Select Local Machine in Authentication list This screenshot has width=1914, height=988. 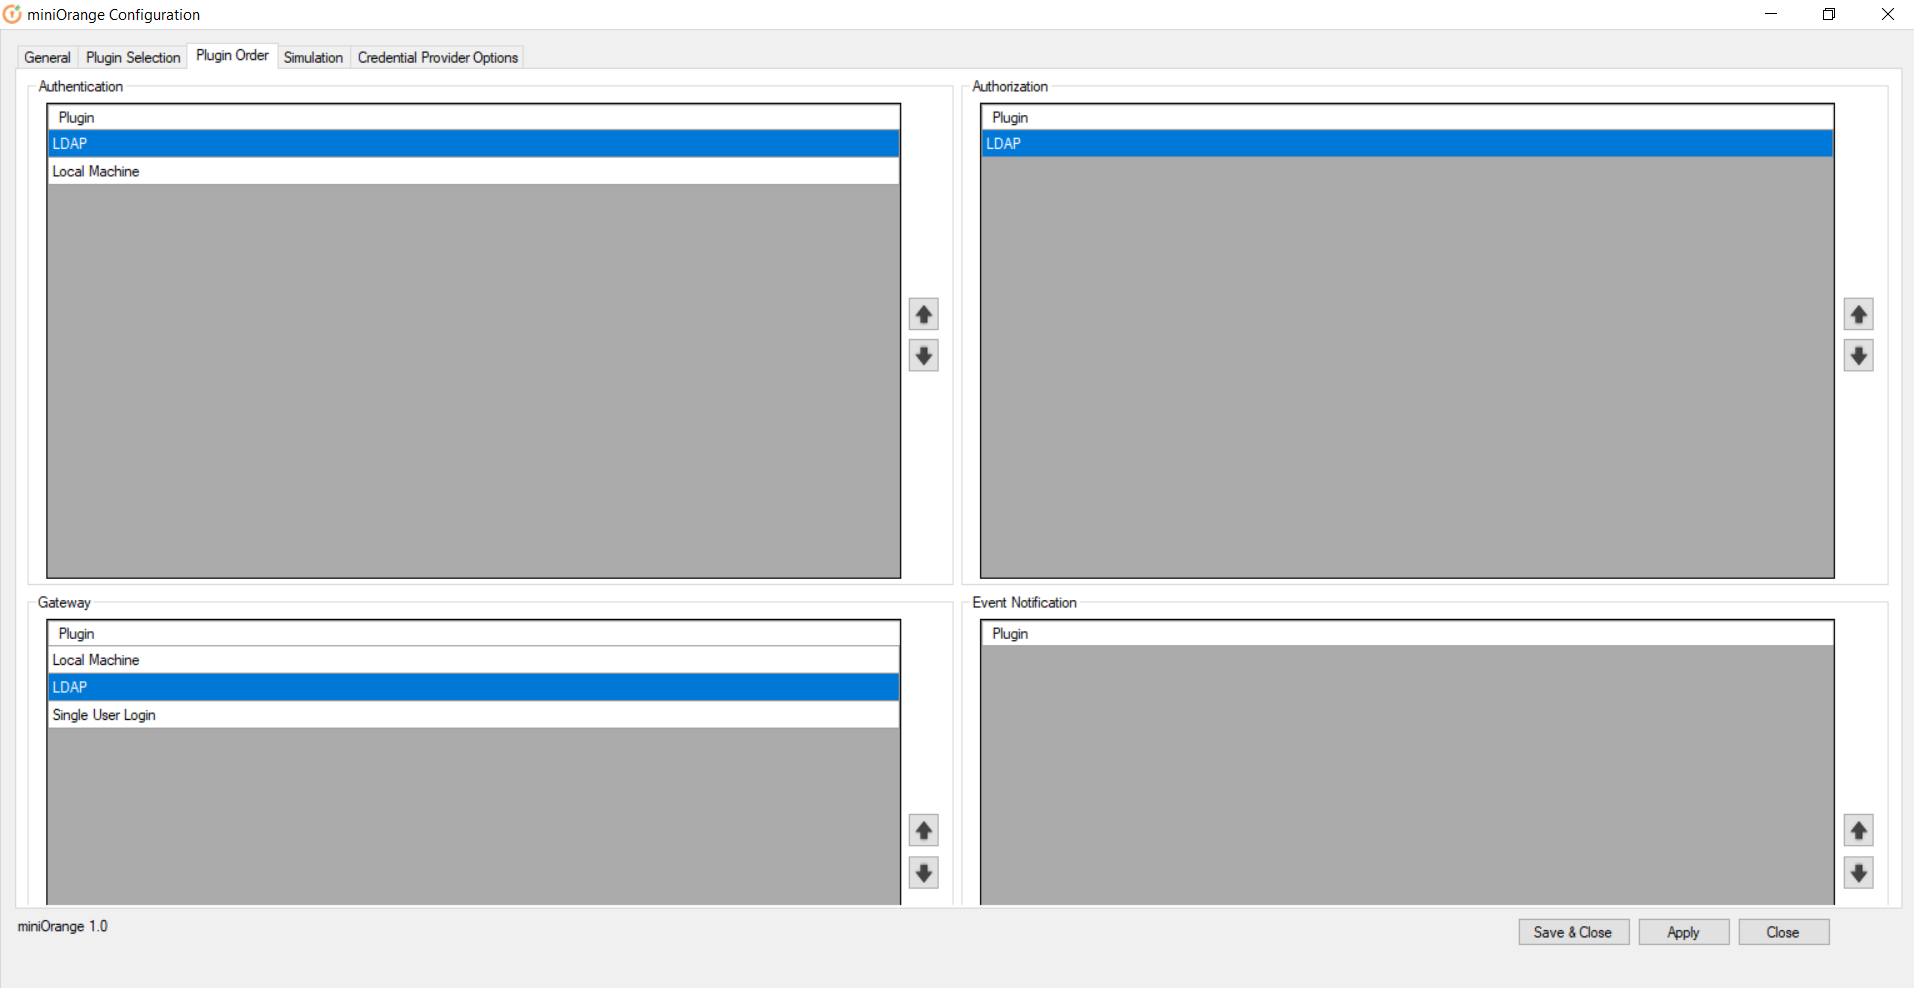(474, 171)
